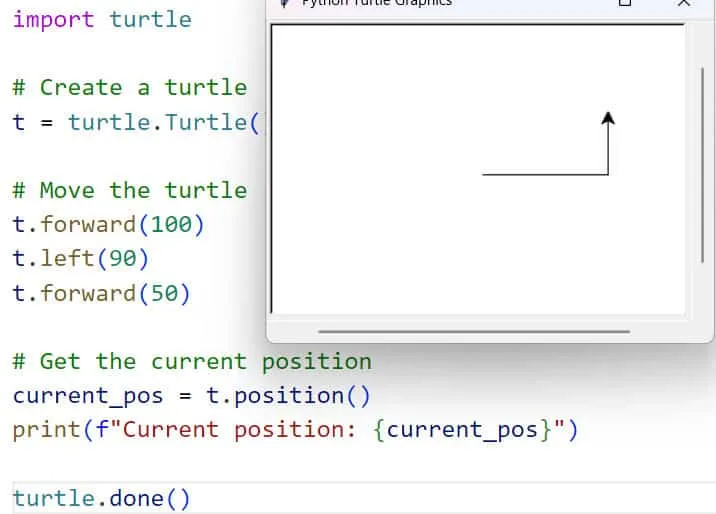Click the t = turtle.Turtle( assignment line
This screenshot has width=716, height=514.
click(x=136, y=122)
